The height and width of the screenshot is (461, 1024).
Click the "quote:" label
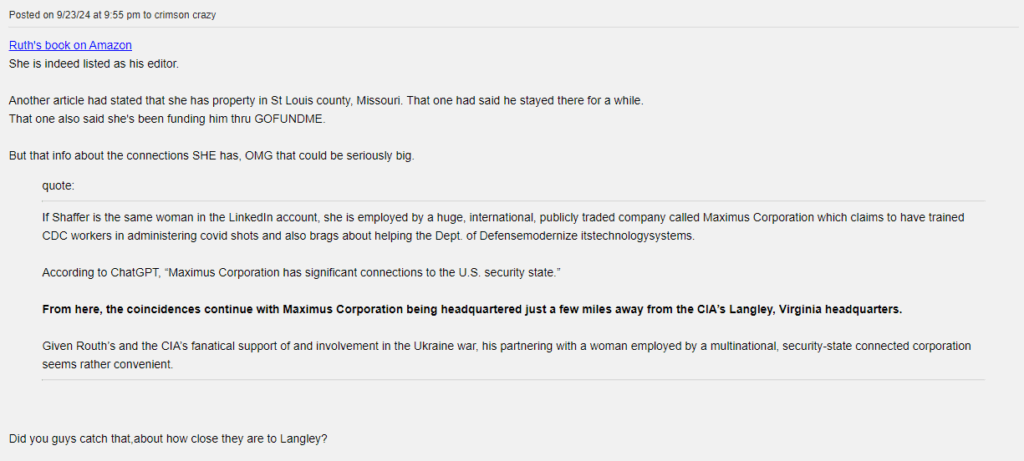pos(58,185)
